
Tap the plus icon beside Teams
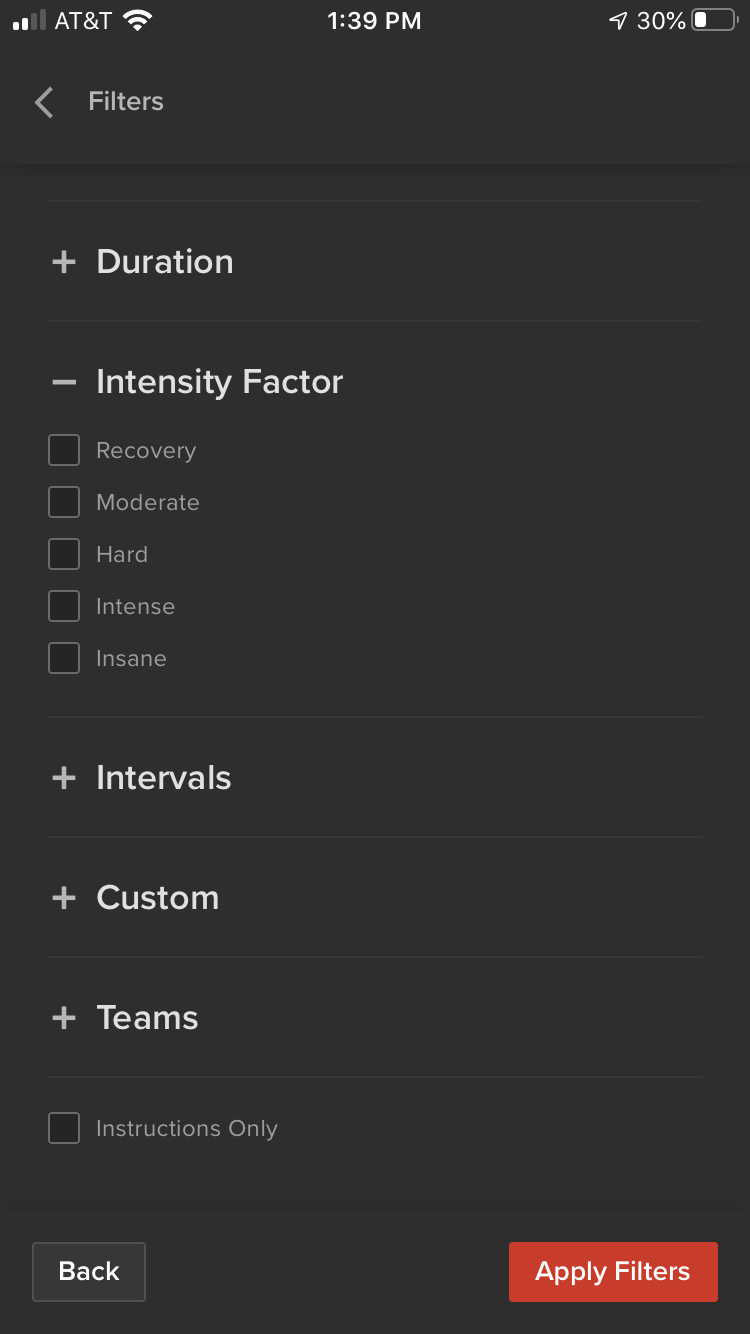(x=64, y=1018)
